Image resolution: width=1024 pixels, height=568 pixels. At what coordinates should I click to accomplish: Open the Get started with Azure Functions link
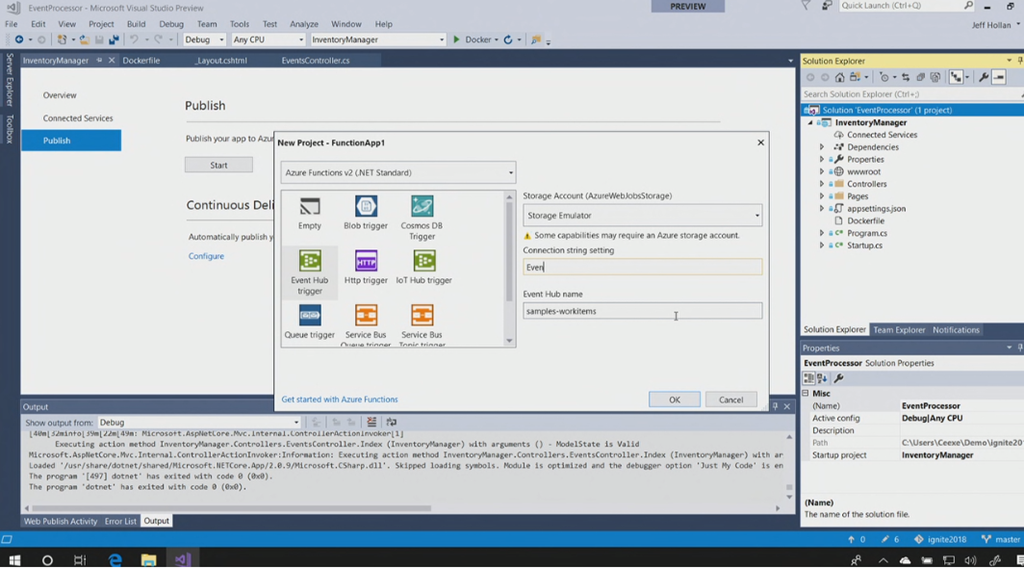pos(339,399)
